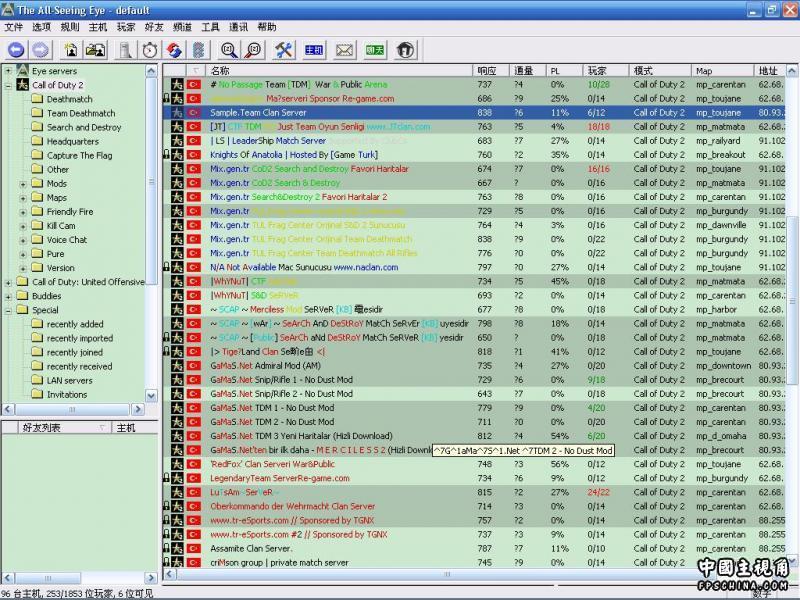This screenshot has height=600, width=800.
Task: Click the blue magnifier find icon
Action: [x=229, y=50]
